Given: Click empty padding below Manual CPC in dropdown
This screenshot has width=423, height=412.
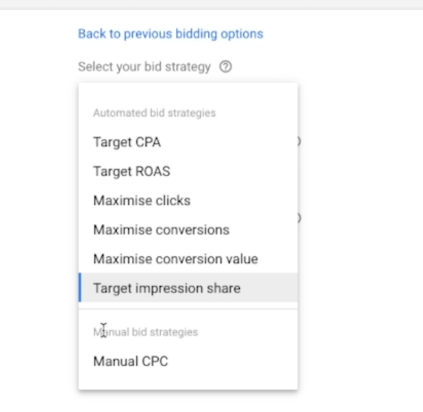Looking at the screenshot, I should click(x=188, y=382).
